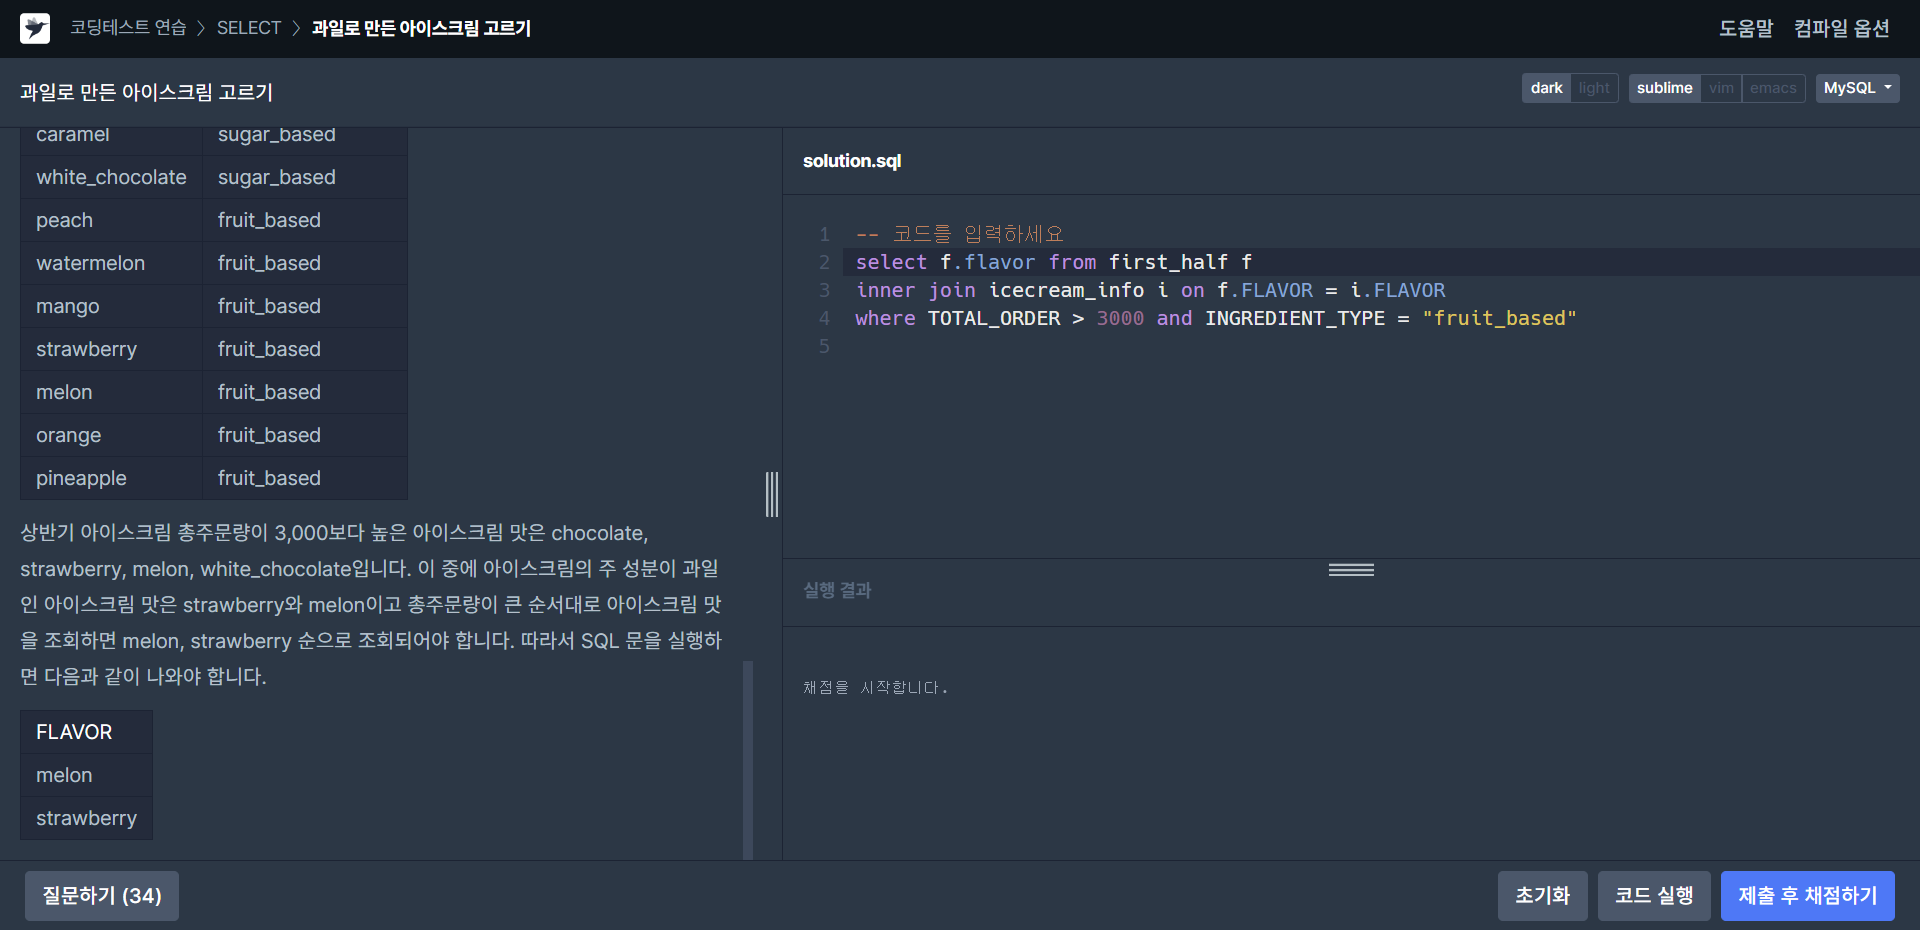1920x930 pixels.
Task: Click the problem description scrollbar
Action: pyautogui.click(x=748, y=760)
